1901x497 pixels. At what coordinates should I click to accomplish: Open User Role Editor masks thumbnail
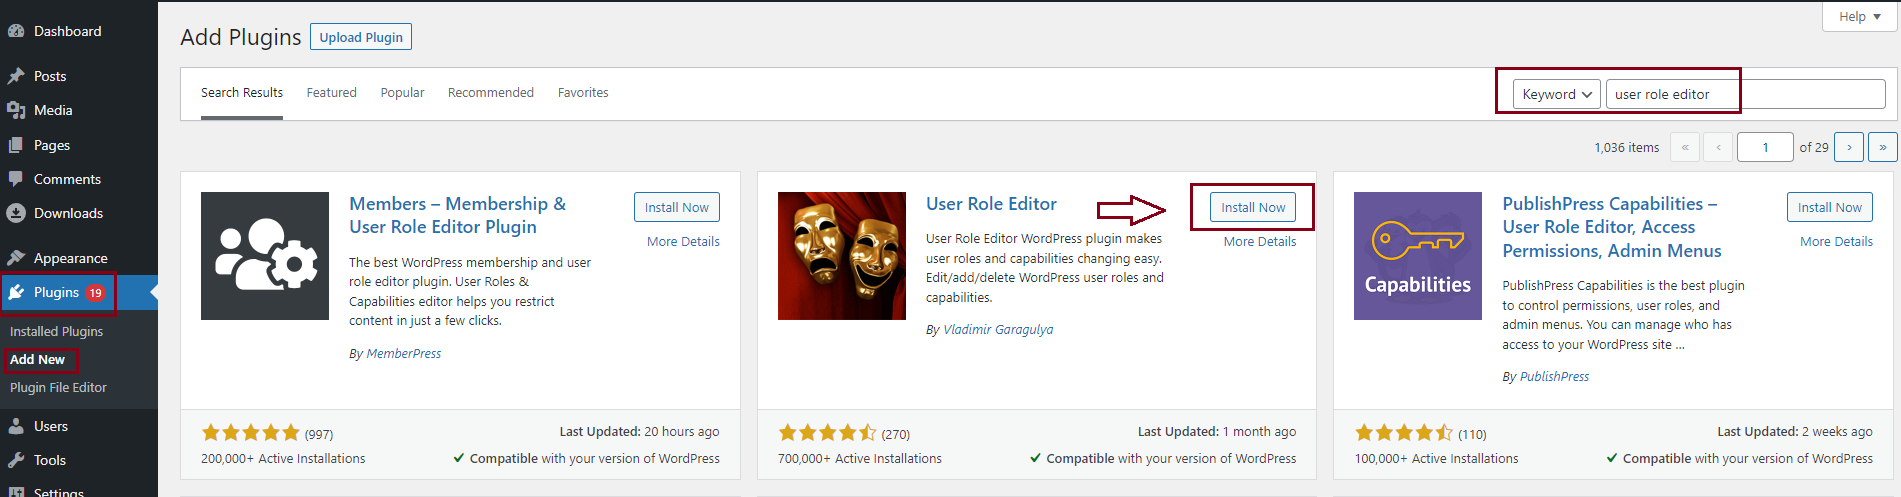[x=842, y=256]
